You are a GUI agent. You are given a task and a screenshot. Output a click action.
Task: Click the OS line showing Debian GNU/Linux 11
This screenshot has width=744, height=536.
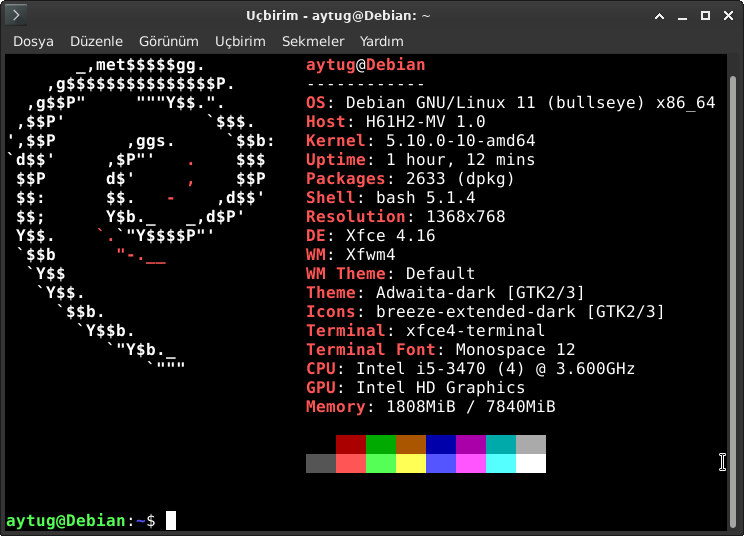click(511, 102)
